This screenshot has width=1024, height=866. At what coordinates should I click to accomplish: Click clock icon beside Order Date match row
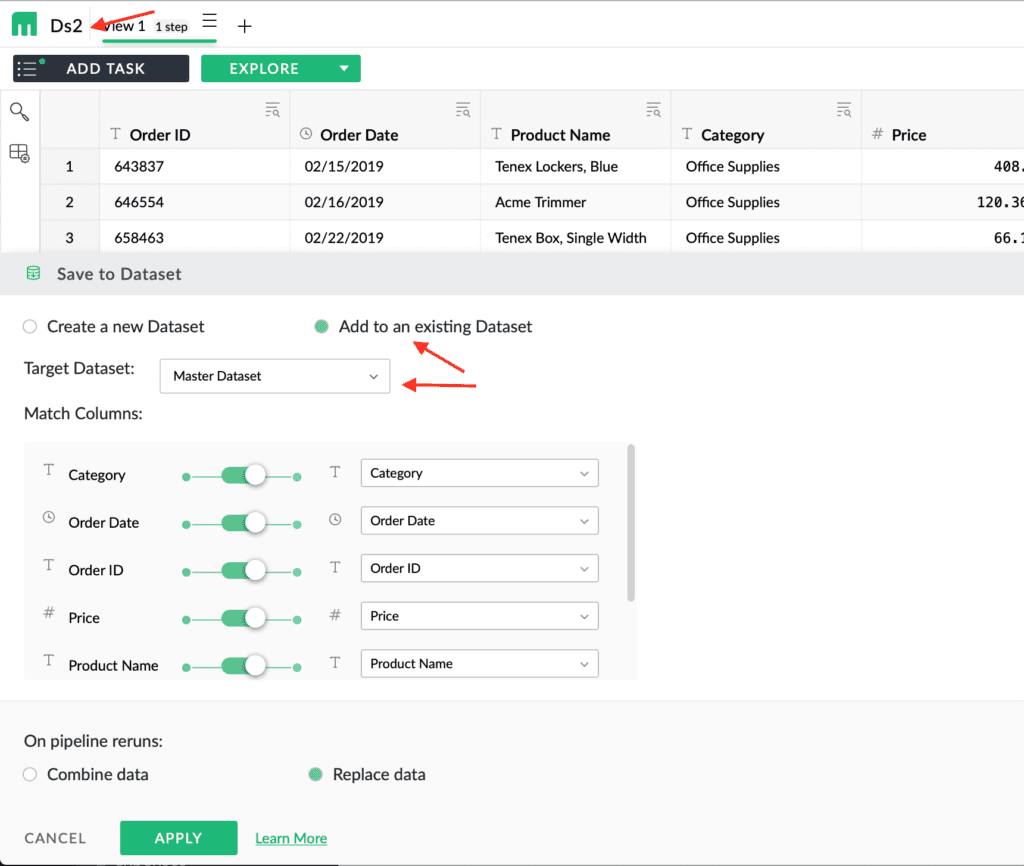pos(49,517)
